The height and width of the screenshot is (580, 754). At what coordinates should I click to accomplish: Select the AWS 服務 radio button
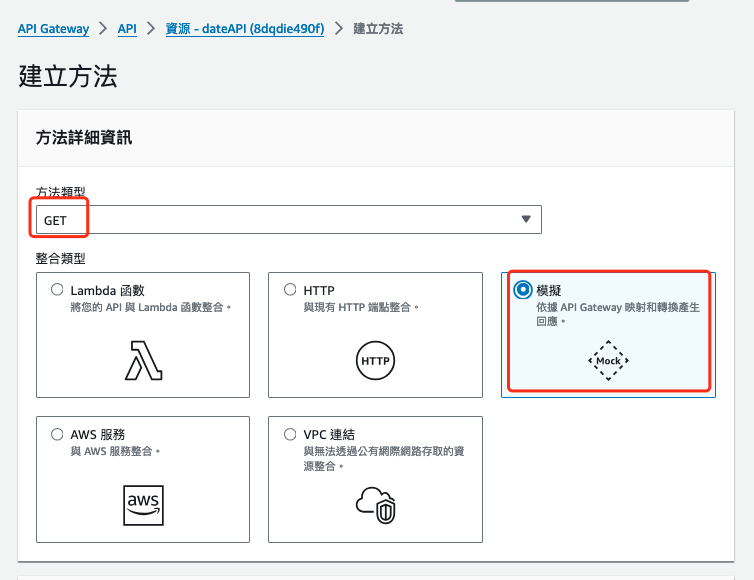pos(57,434)
